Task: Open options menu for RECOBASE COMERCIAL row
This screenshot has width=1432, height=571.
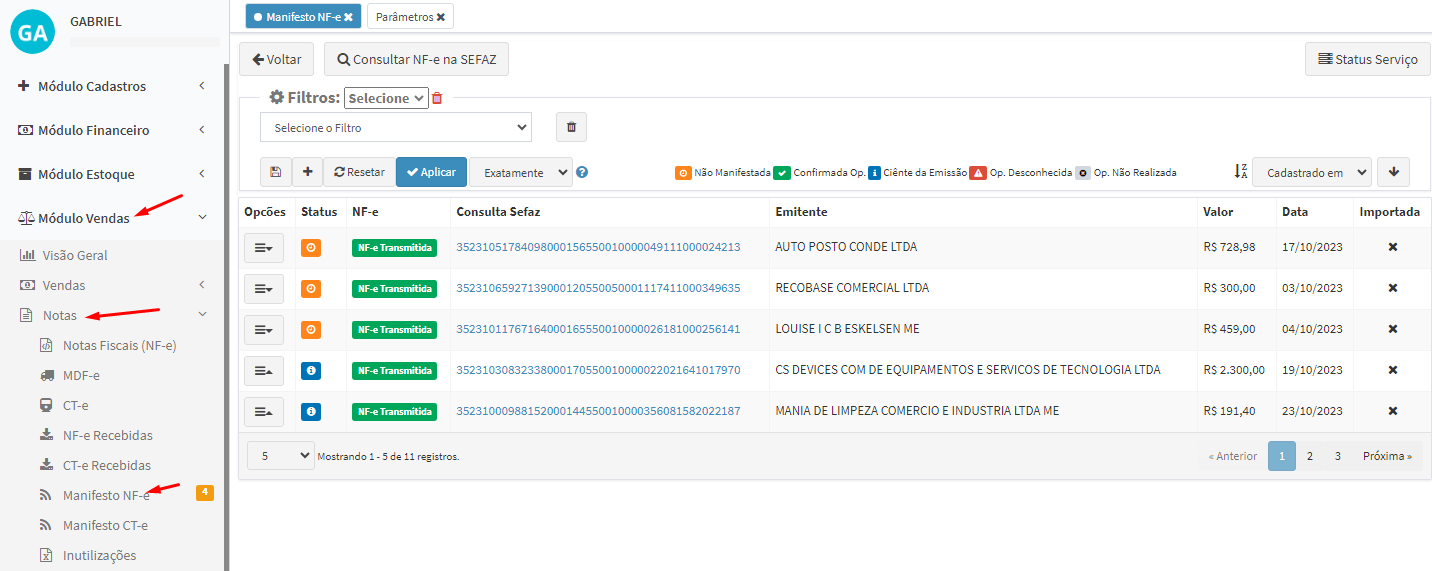Action: click(x=264, y=288)
